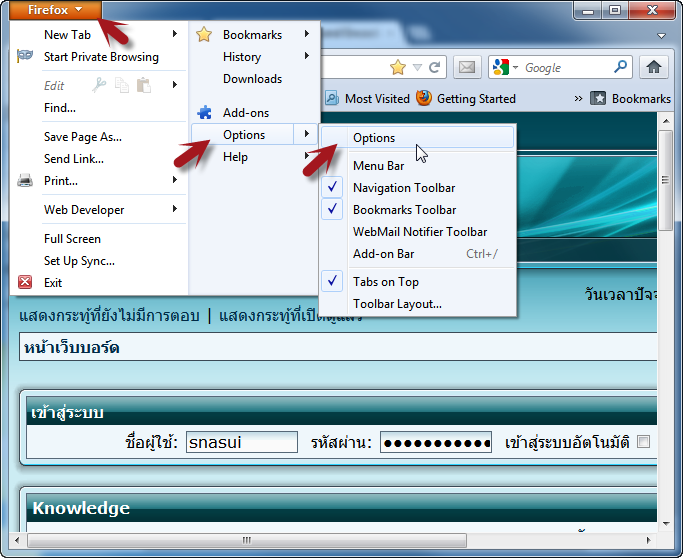
Task: Click the Bookmarks star icon in menu
Action: 204,34
